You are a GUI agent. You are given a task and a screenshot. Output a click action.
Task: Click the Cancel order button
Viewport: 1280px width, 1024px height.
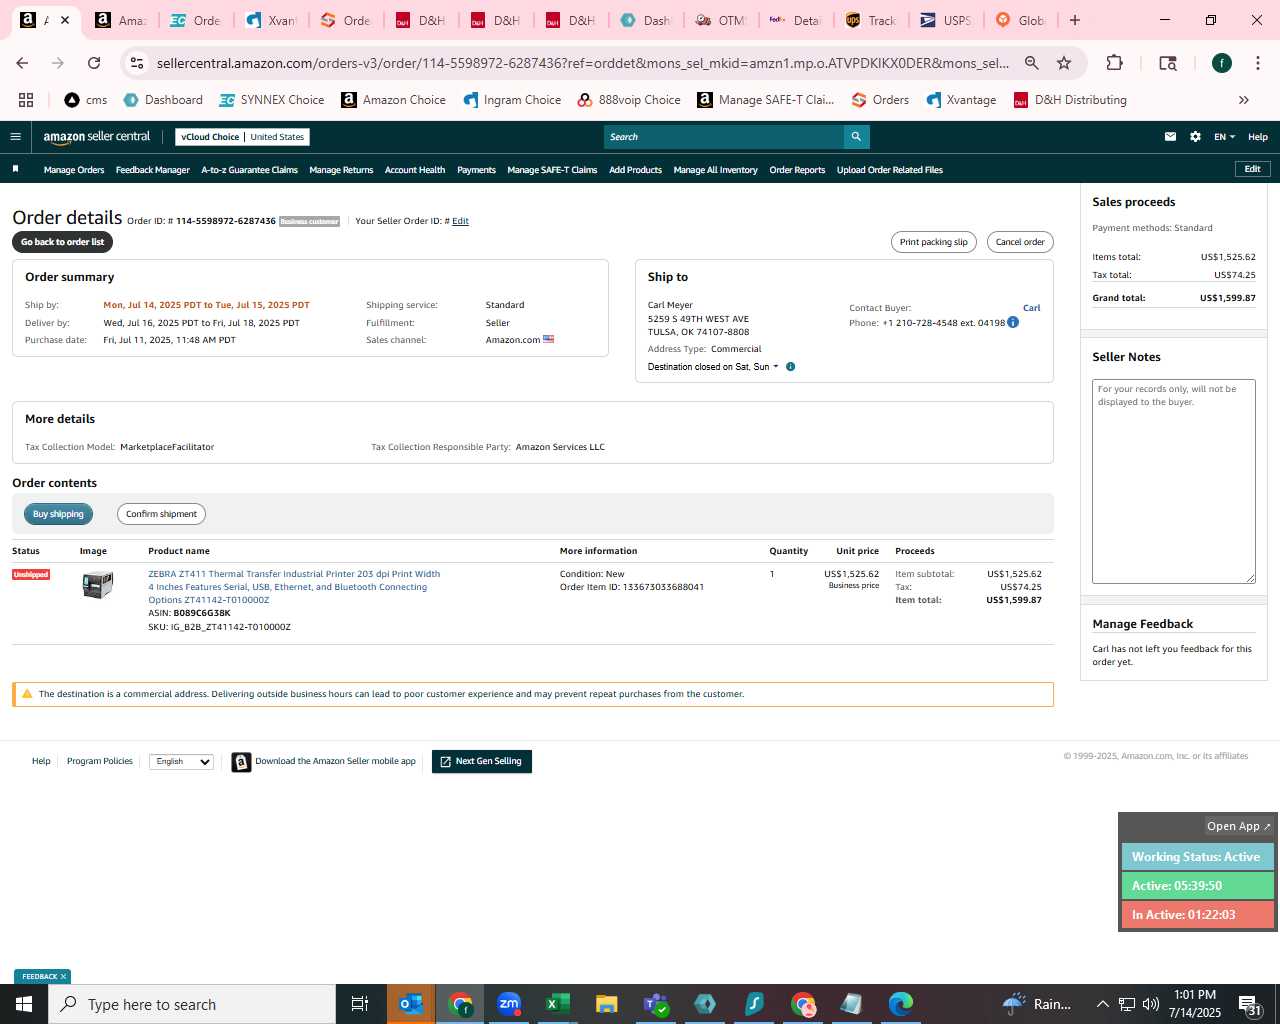click(x=1020, y=242)
